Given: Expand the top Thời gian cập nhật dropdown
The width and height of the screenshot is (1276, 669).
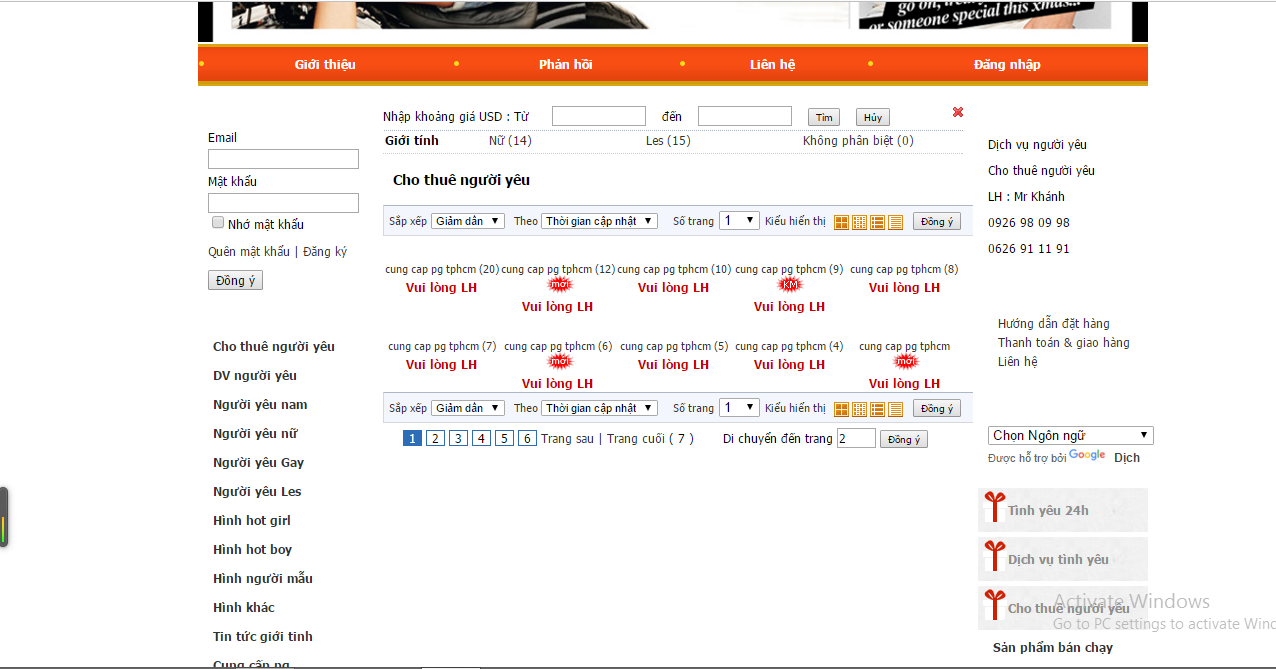Looking at the screenshot, I should [599, 221].
